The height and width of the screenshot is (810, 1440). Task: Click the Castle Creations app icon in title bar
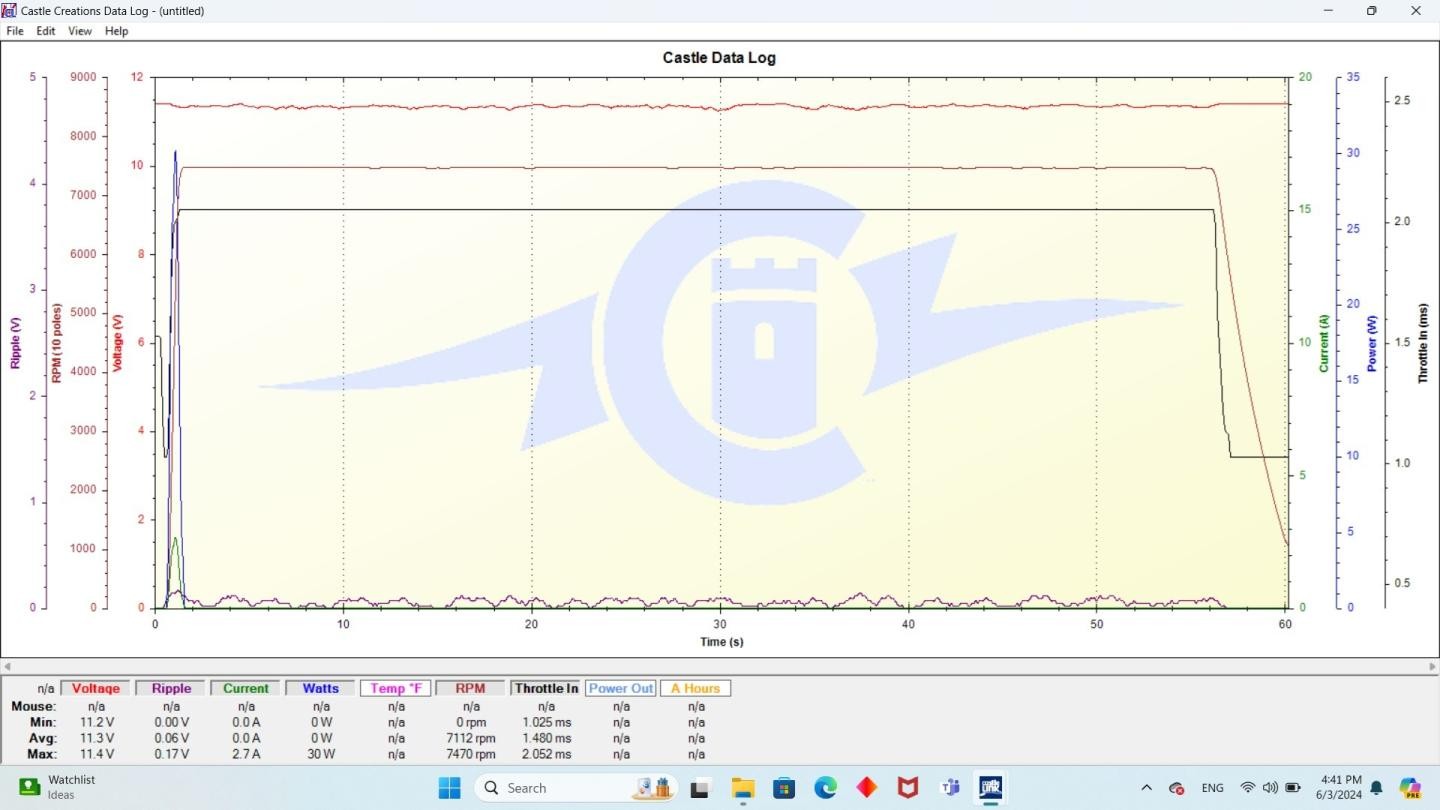9,11
